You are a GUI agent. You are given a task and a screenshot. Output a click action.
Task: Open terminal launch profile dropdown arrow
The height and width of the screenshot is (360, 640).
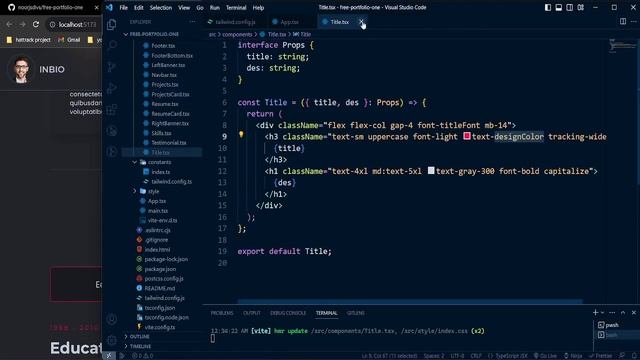[x=602, y=313]
